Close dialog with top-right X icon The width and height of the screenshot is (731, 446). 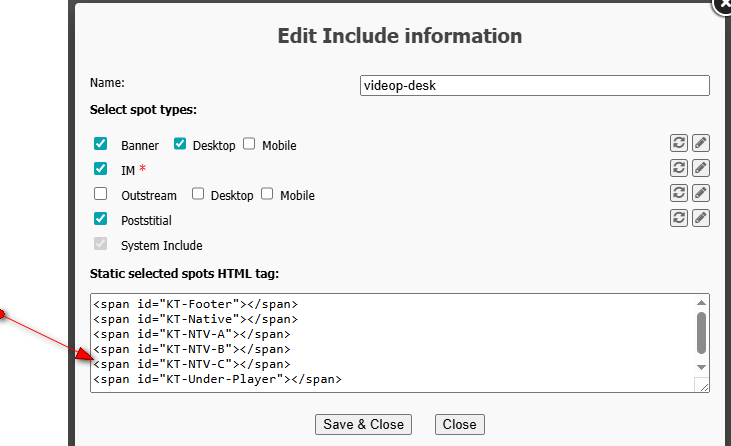723,4
